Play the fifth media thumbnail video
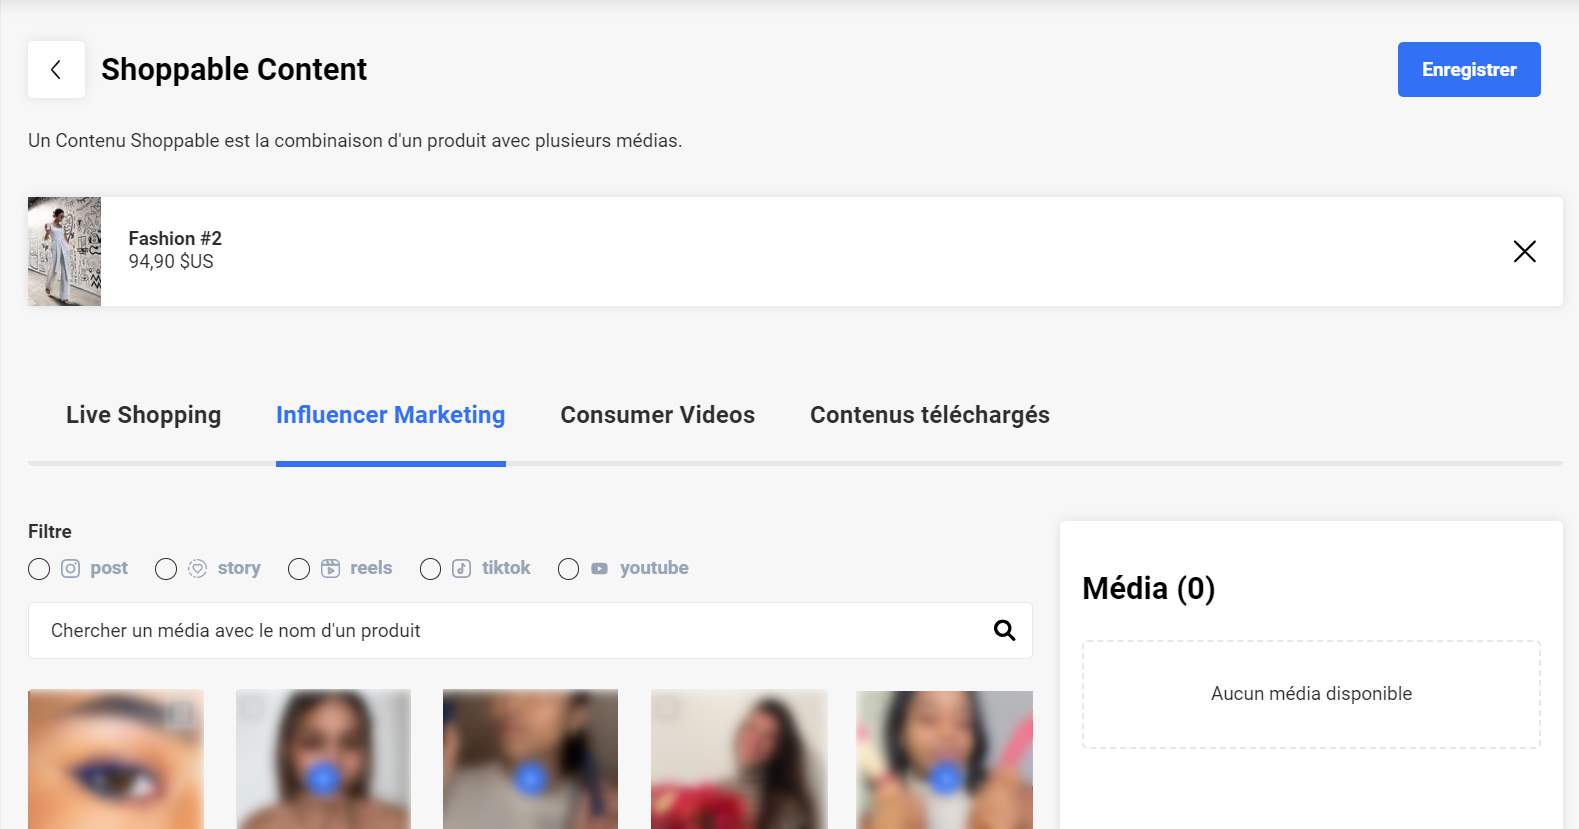This screenshot has width=1579, height=829. coord(945,778)
